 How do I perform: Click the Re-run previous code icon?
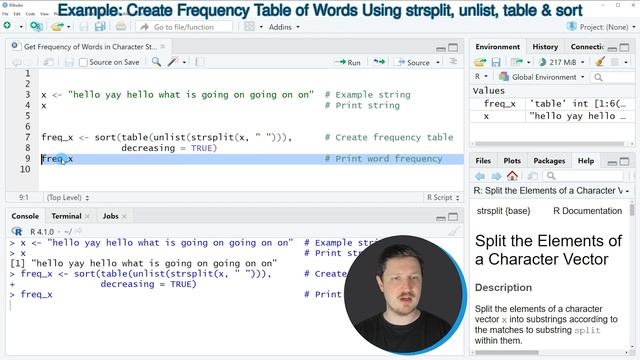(x=379, y=62)
